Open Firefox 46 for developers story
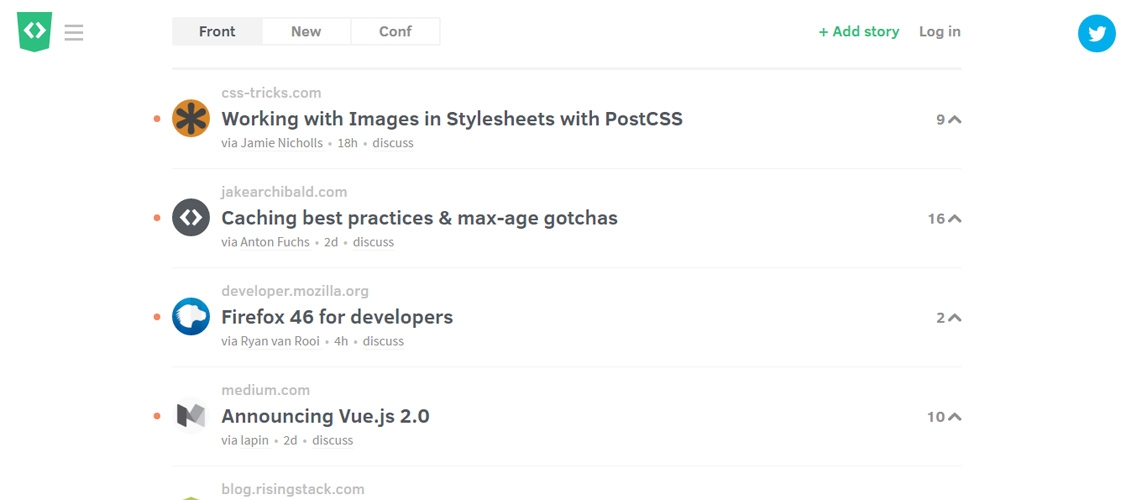 [x=337, y=317]
